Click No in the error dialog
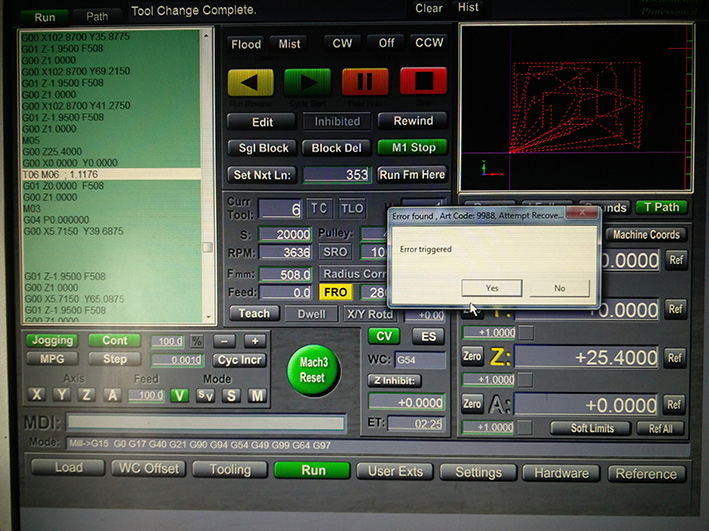The height and width of the screenshot is (531, 709). (x=558, y=287)
